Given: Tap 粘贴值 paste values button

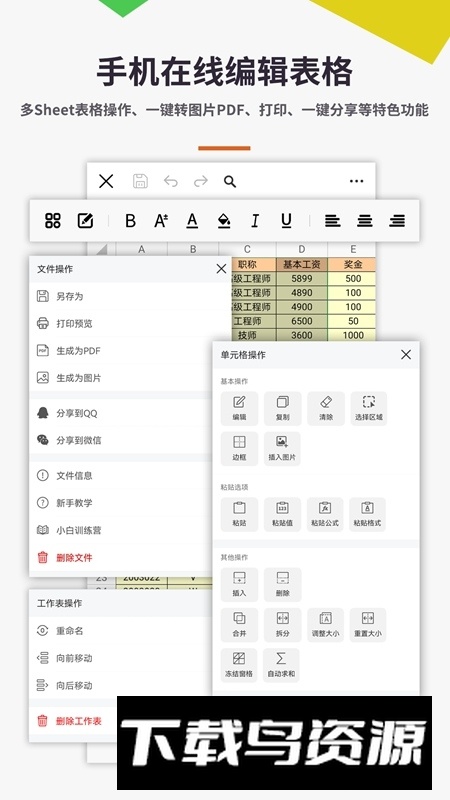Looking at the screenshot, I should (x=282, y=514).
